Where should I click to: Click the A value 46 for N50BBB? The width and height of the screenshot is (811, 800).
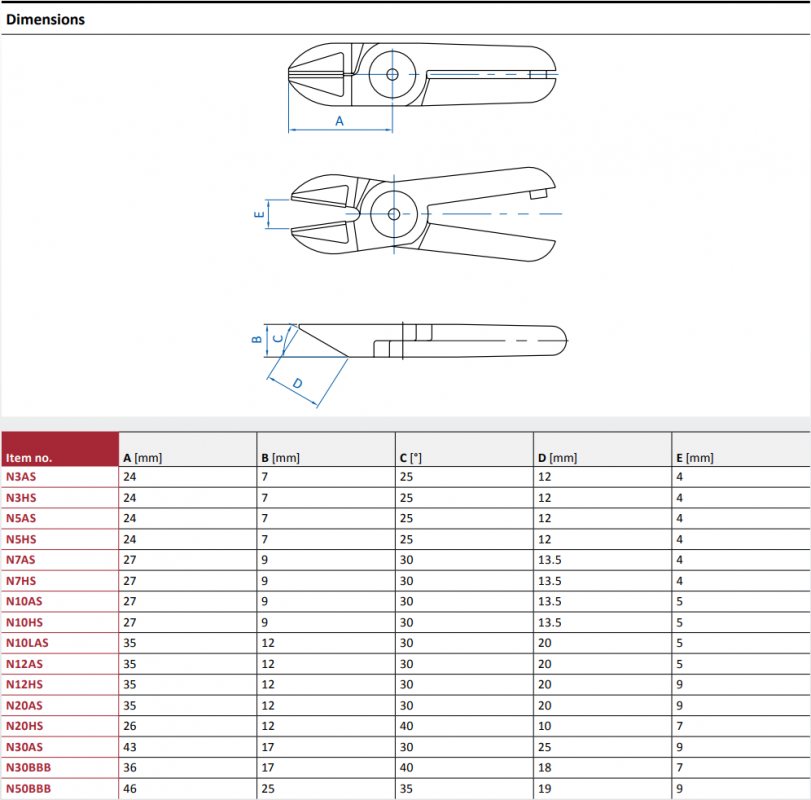[x=130, y=789]
